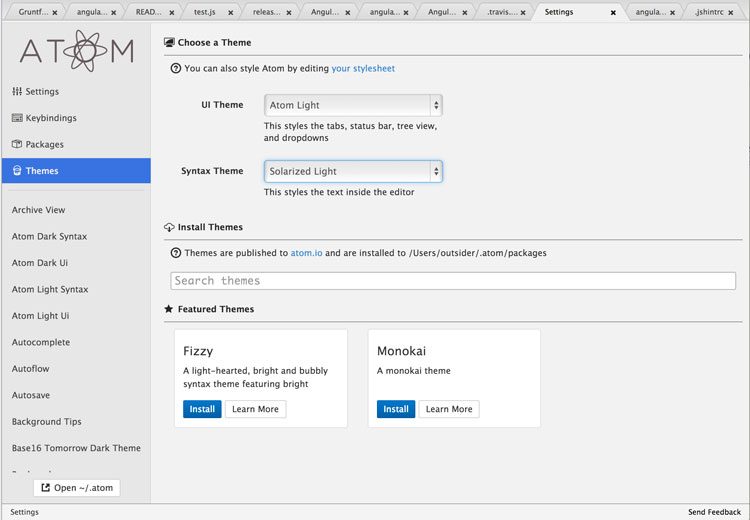Switch to the Gruntf... tab
This screenshot has height=520, width=750.
tap(33, 12)
